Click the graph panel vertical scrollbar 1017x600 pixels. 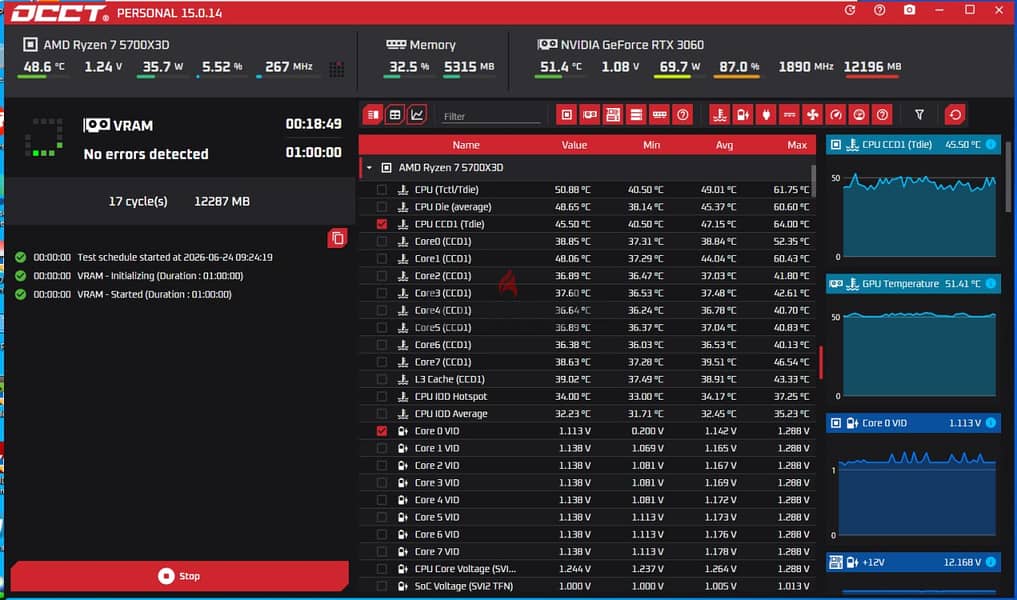click(1008, 176)
